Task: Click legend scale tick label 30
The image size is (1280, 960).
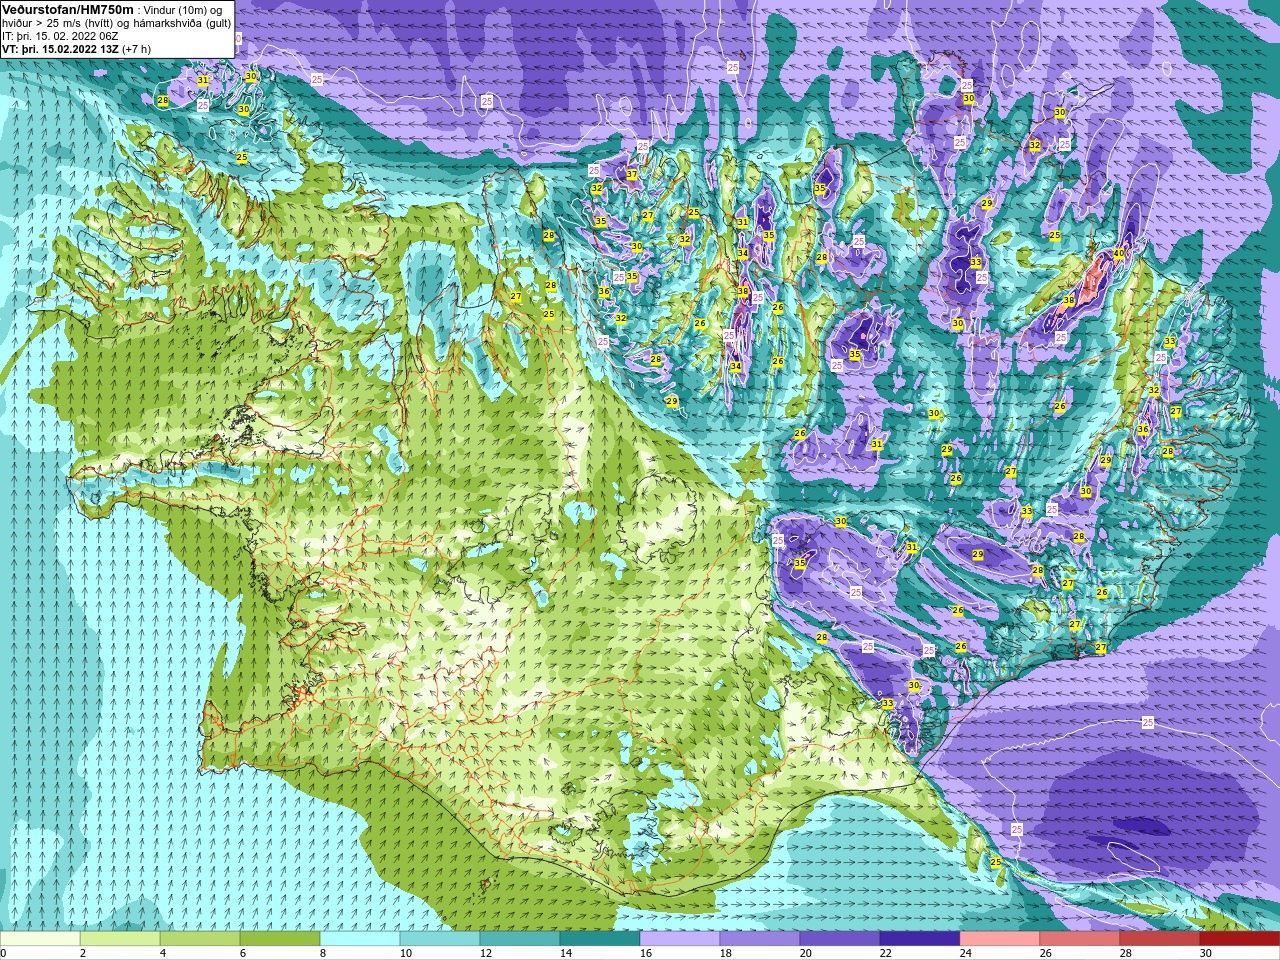Action: (x=1206, y=953)
